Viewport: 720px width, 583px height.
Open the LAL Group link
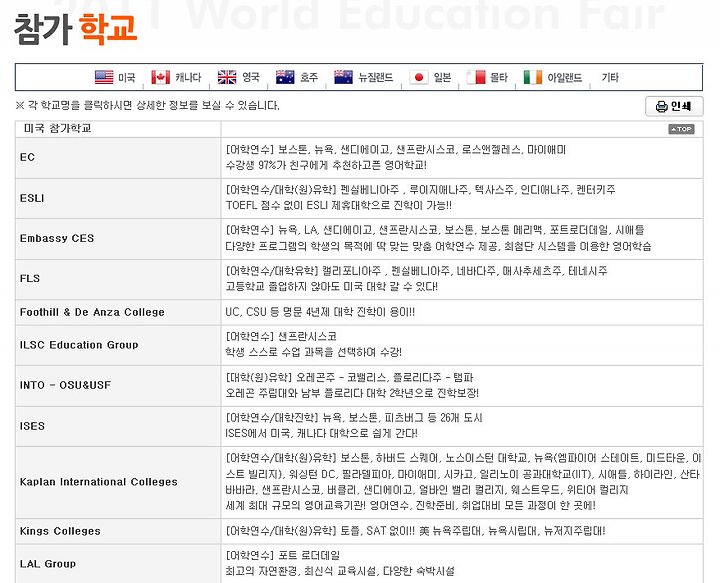pyautogui.click(x=48, y=564)
